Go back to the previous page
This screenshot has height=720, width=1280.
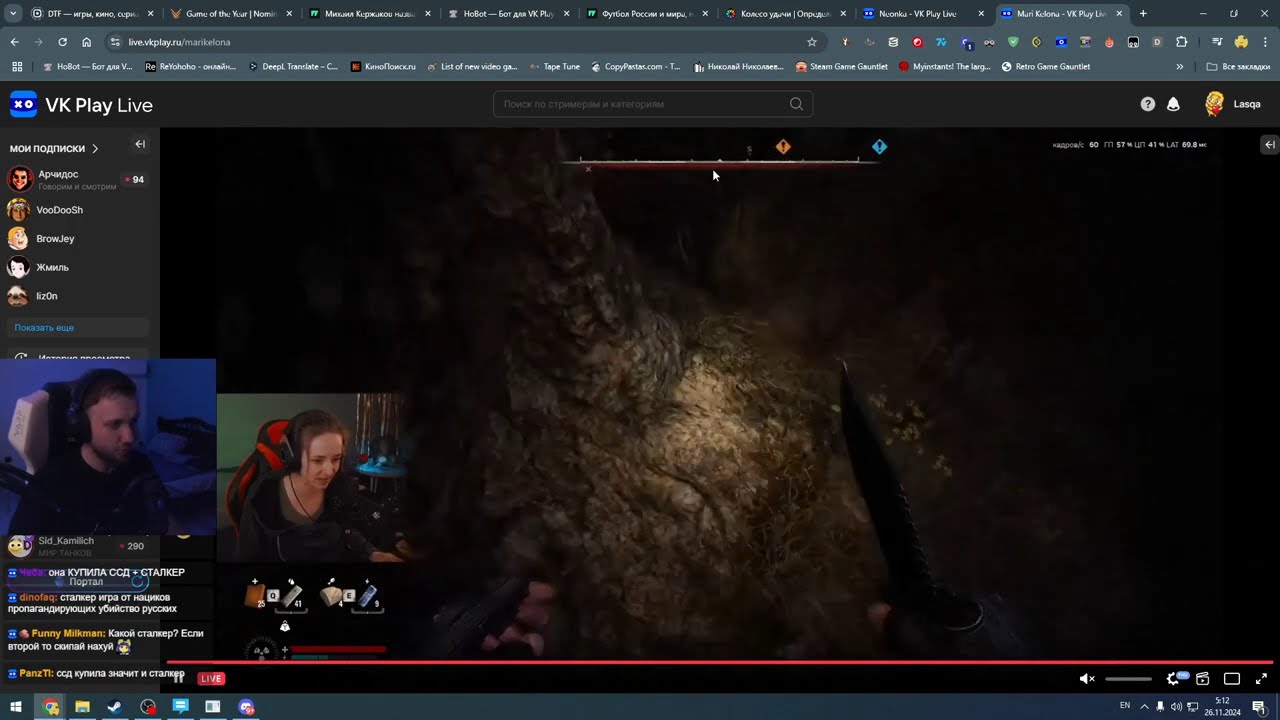[14, 42]
